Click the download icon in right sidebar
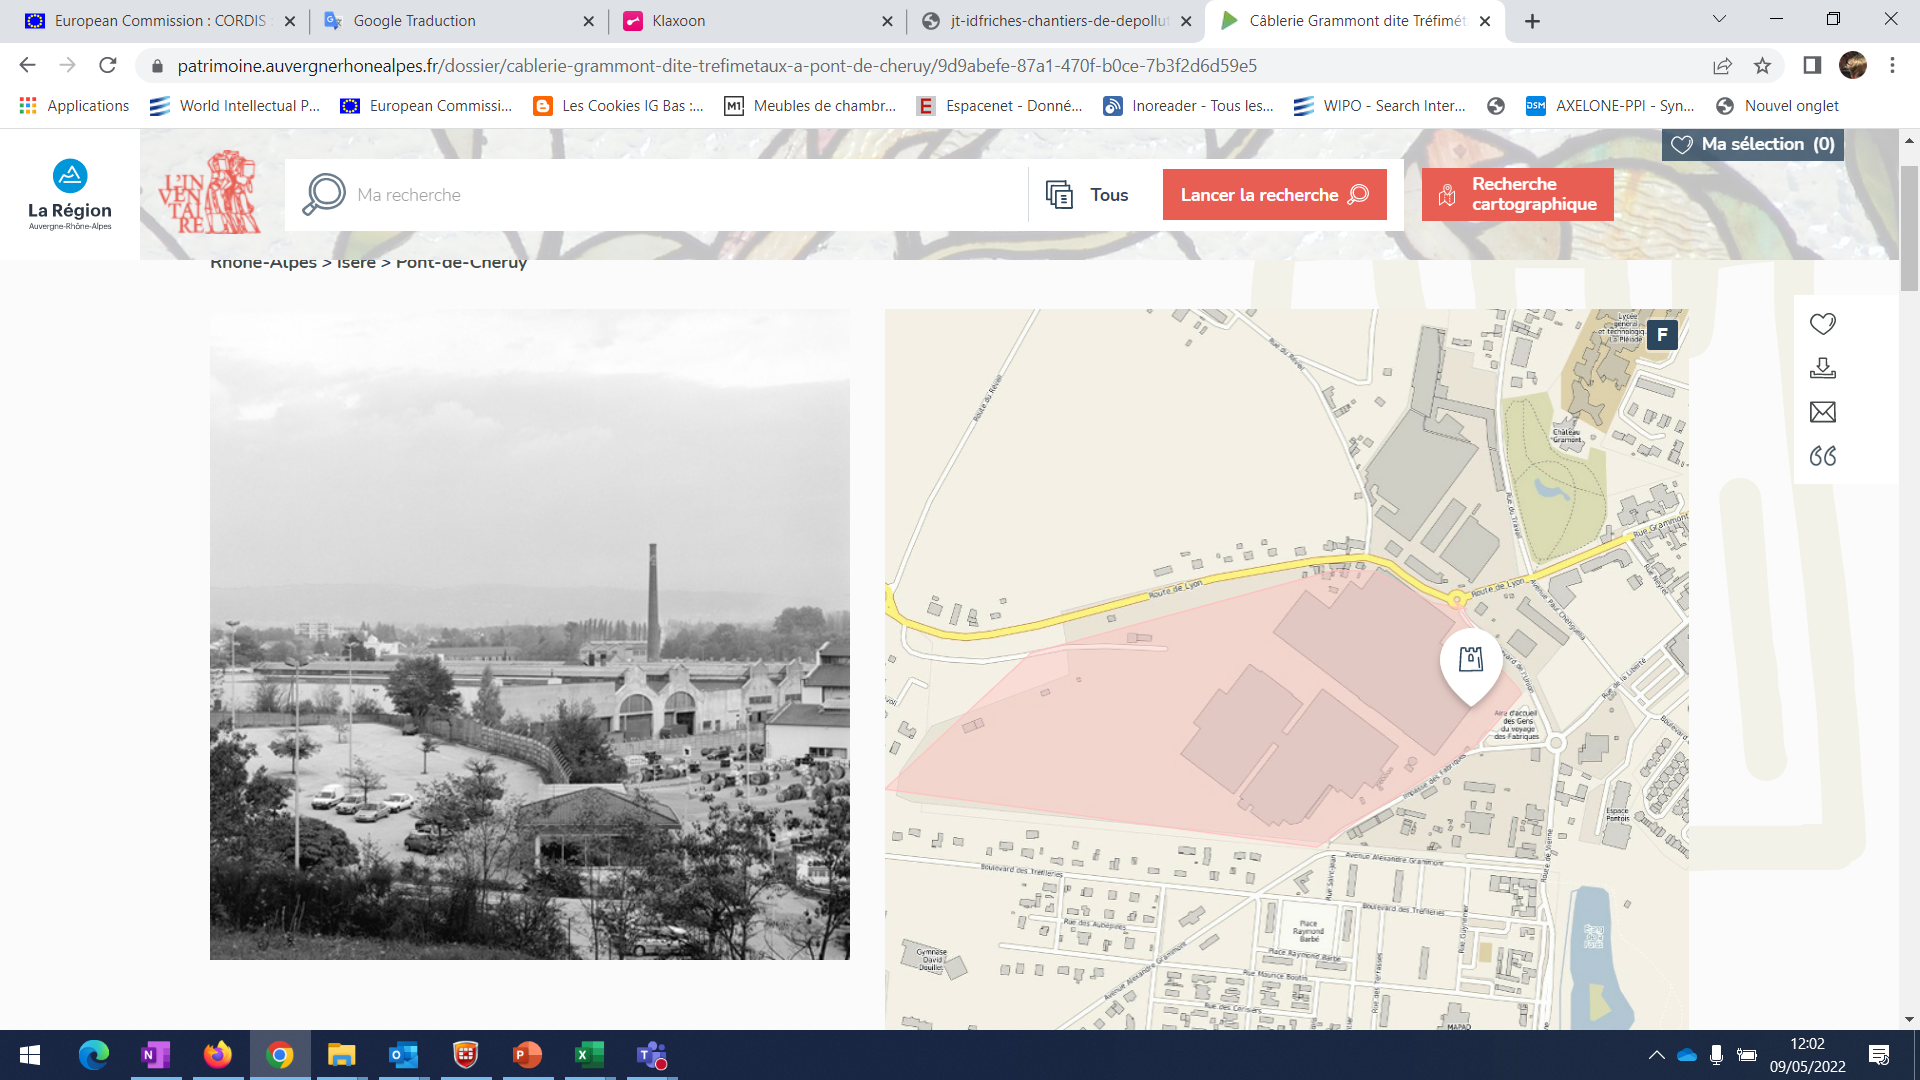The height and width of the screenshot is (1080, 1920). 1822,368
